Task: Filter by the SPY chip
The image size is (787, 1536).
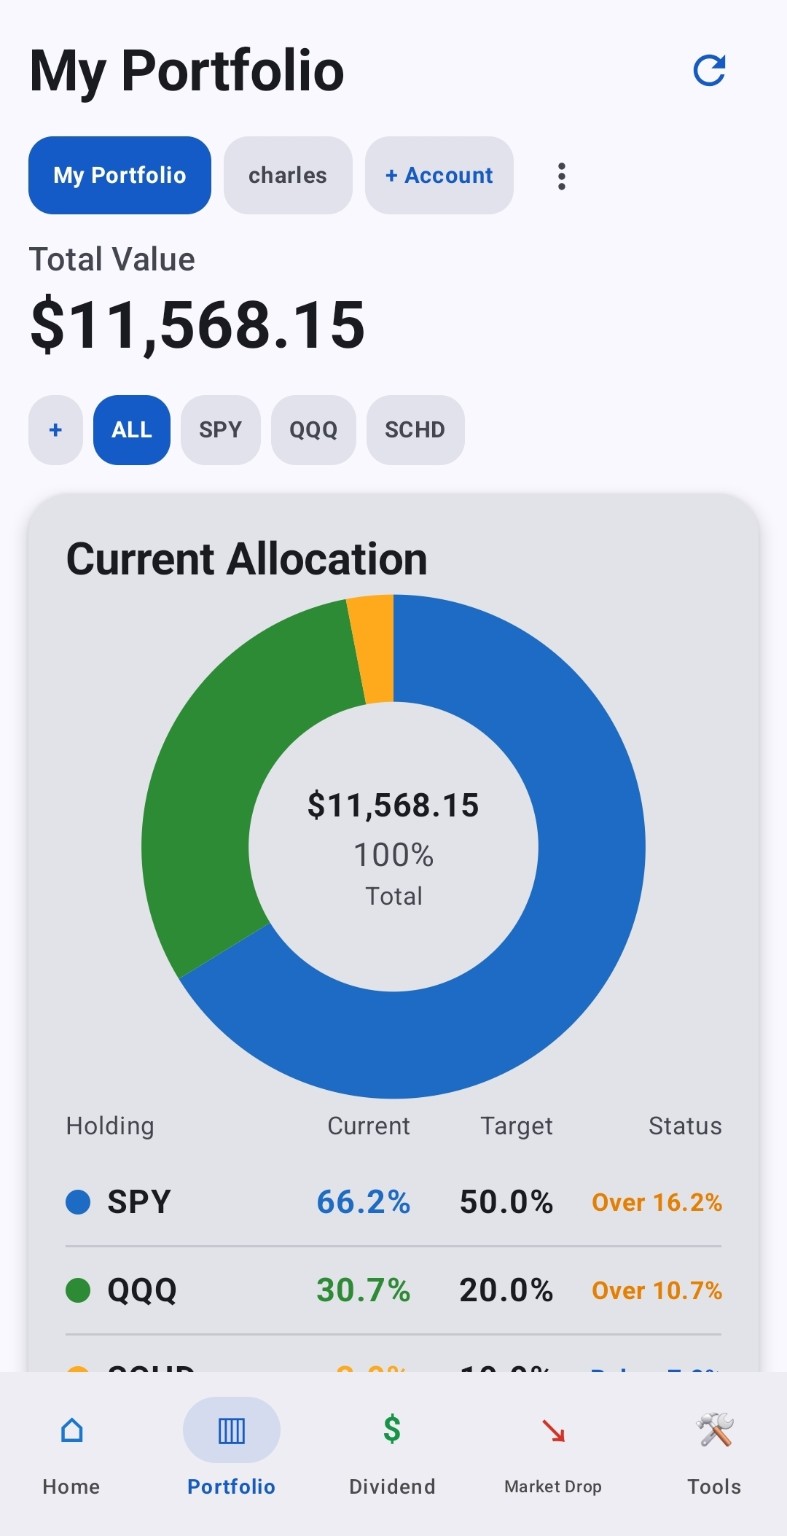Action: point(221,430)
